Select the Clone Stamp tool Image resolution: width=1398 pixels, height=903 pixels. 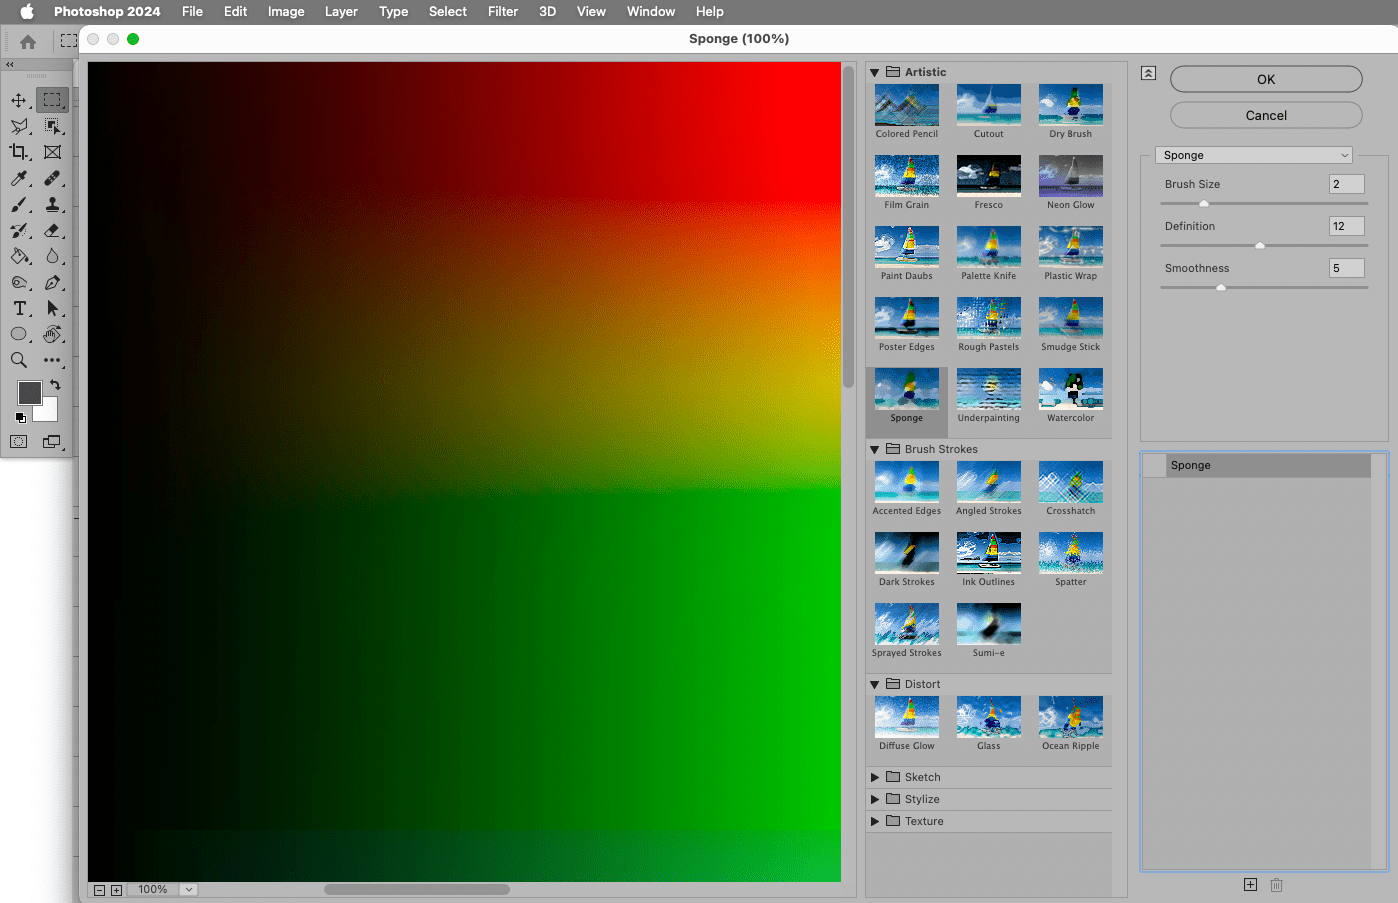[52, 205]
